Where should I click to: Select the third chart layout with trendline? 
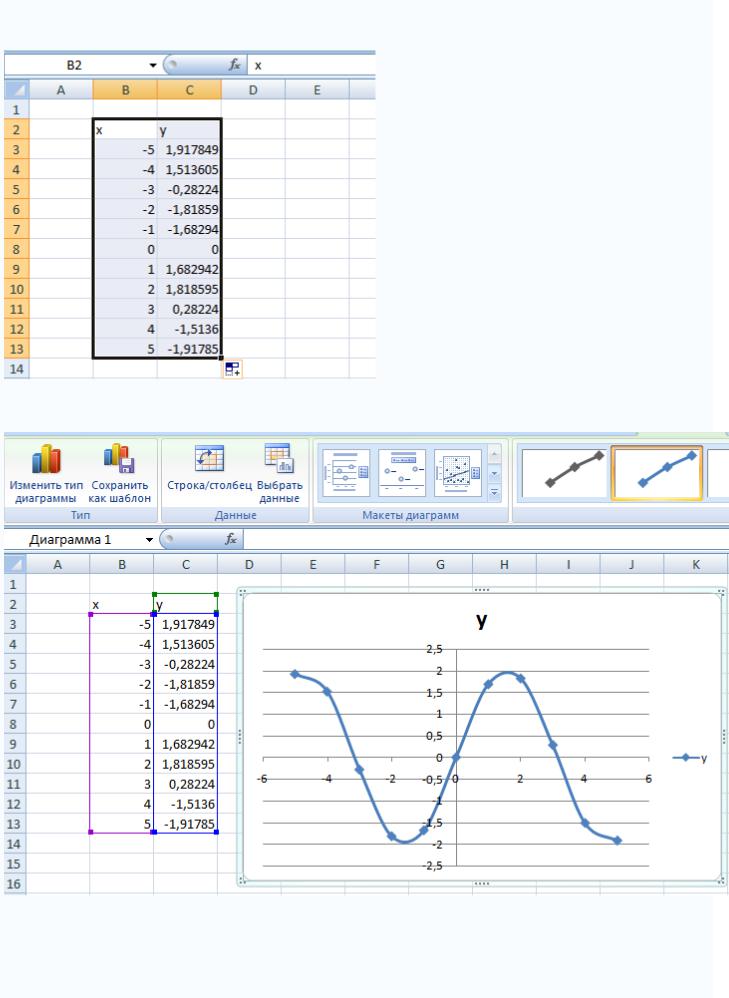tap(458, 473)
